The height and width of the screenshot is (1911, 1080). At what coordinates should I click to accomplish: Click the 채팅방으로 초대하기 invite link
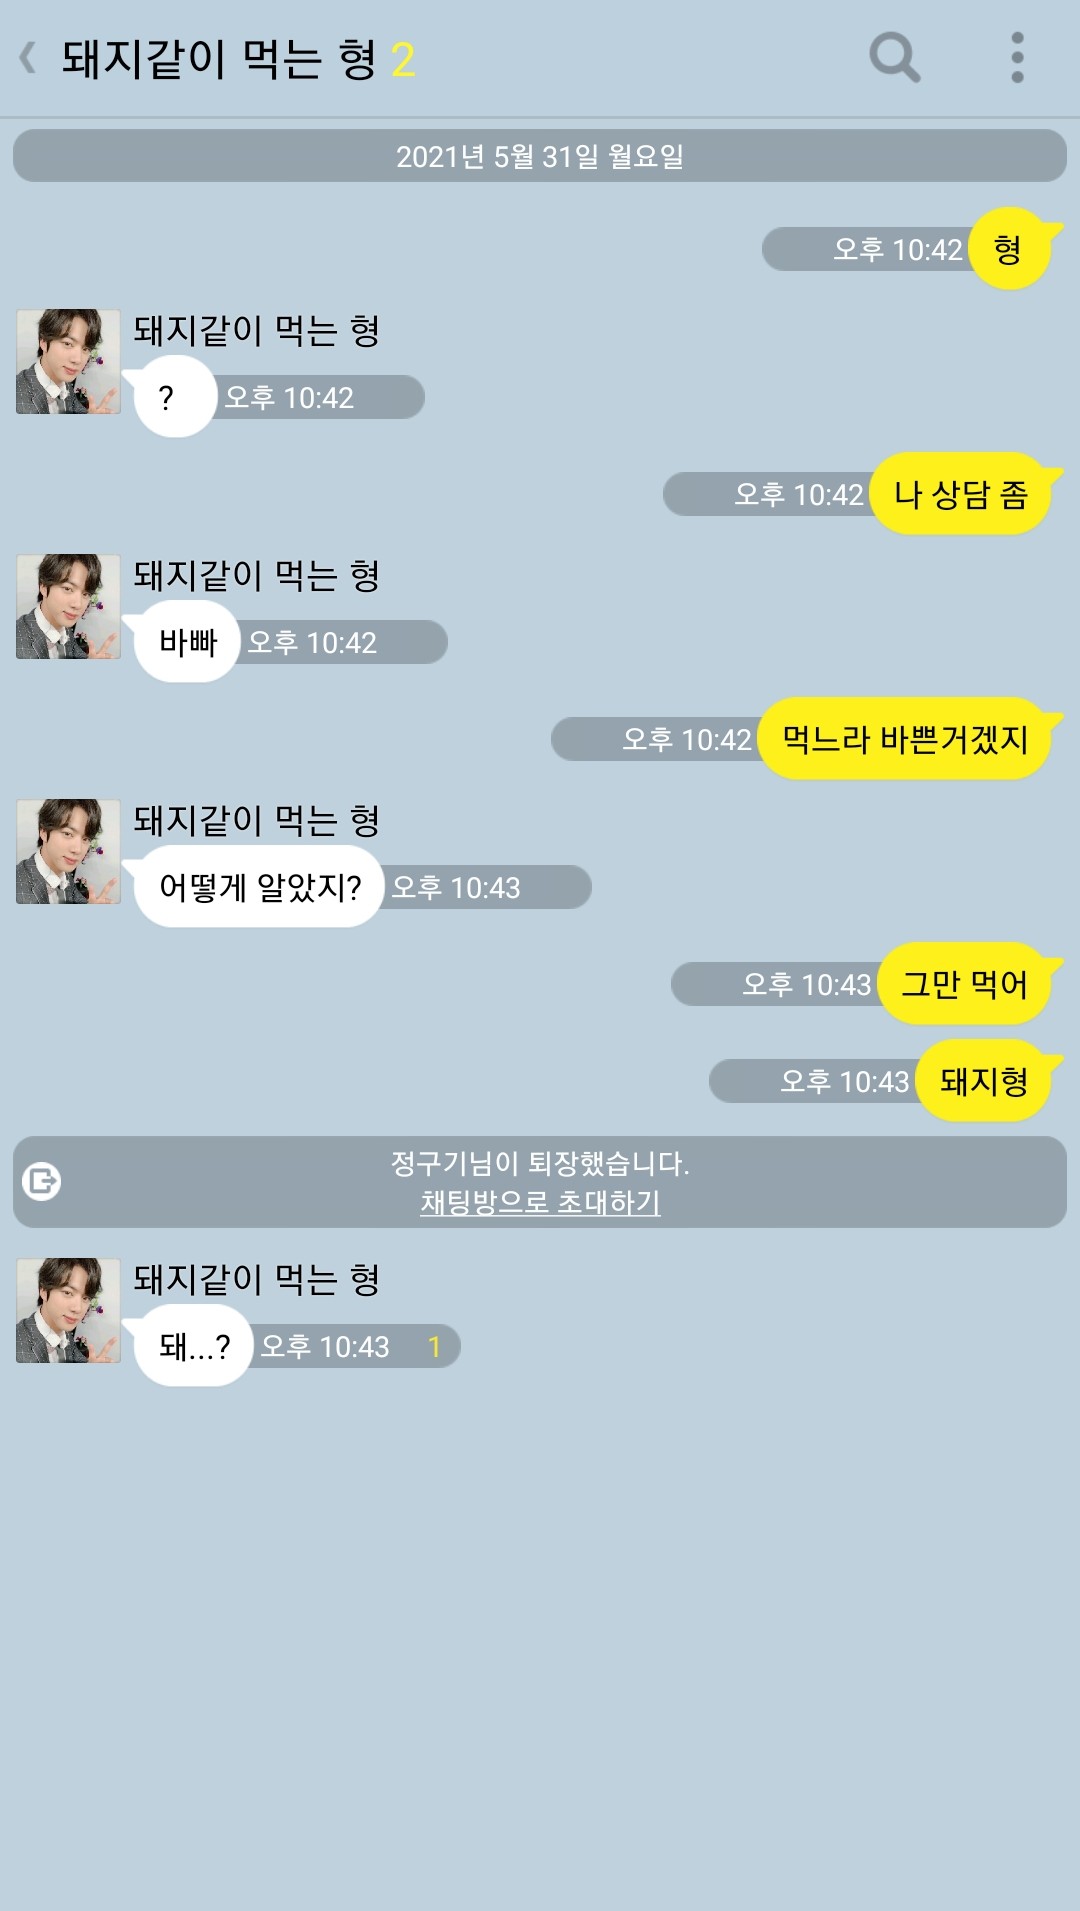[x=540, y=1202]
